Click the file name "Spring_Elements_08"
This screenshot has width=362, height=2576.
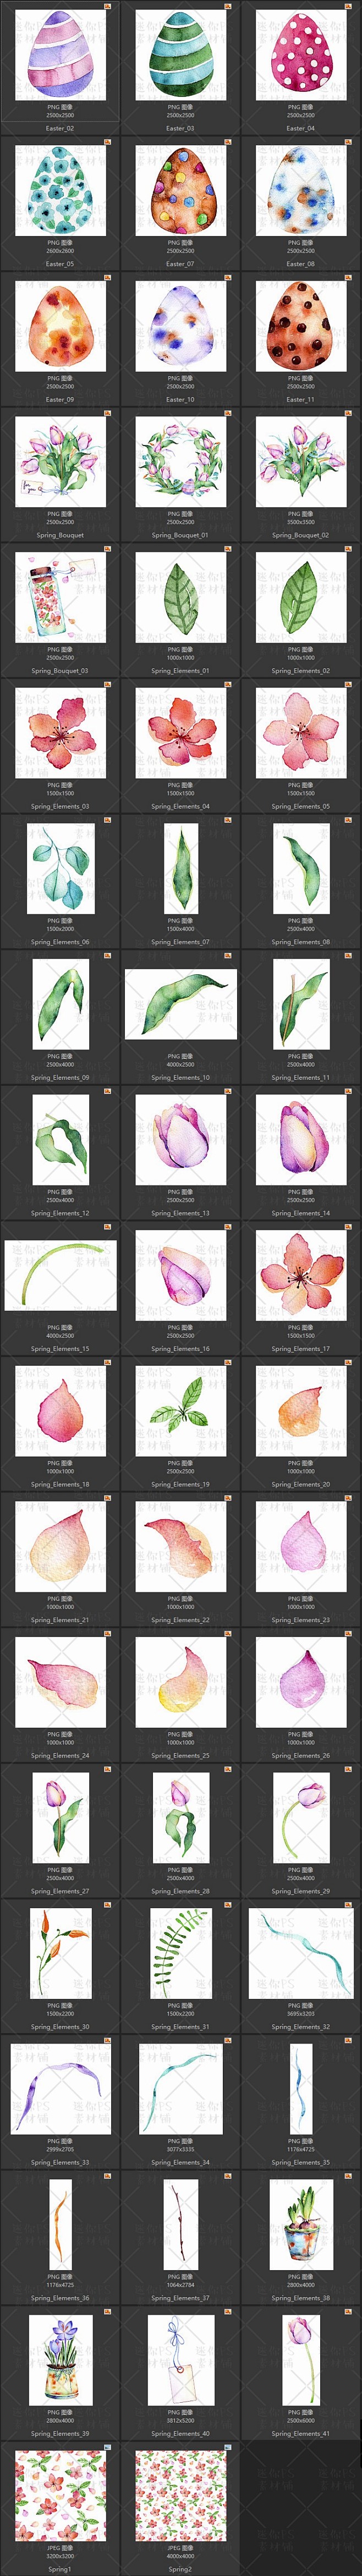click(x=301, y=942)
